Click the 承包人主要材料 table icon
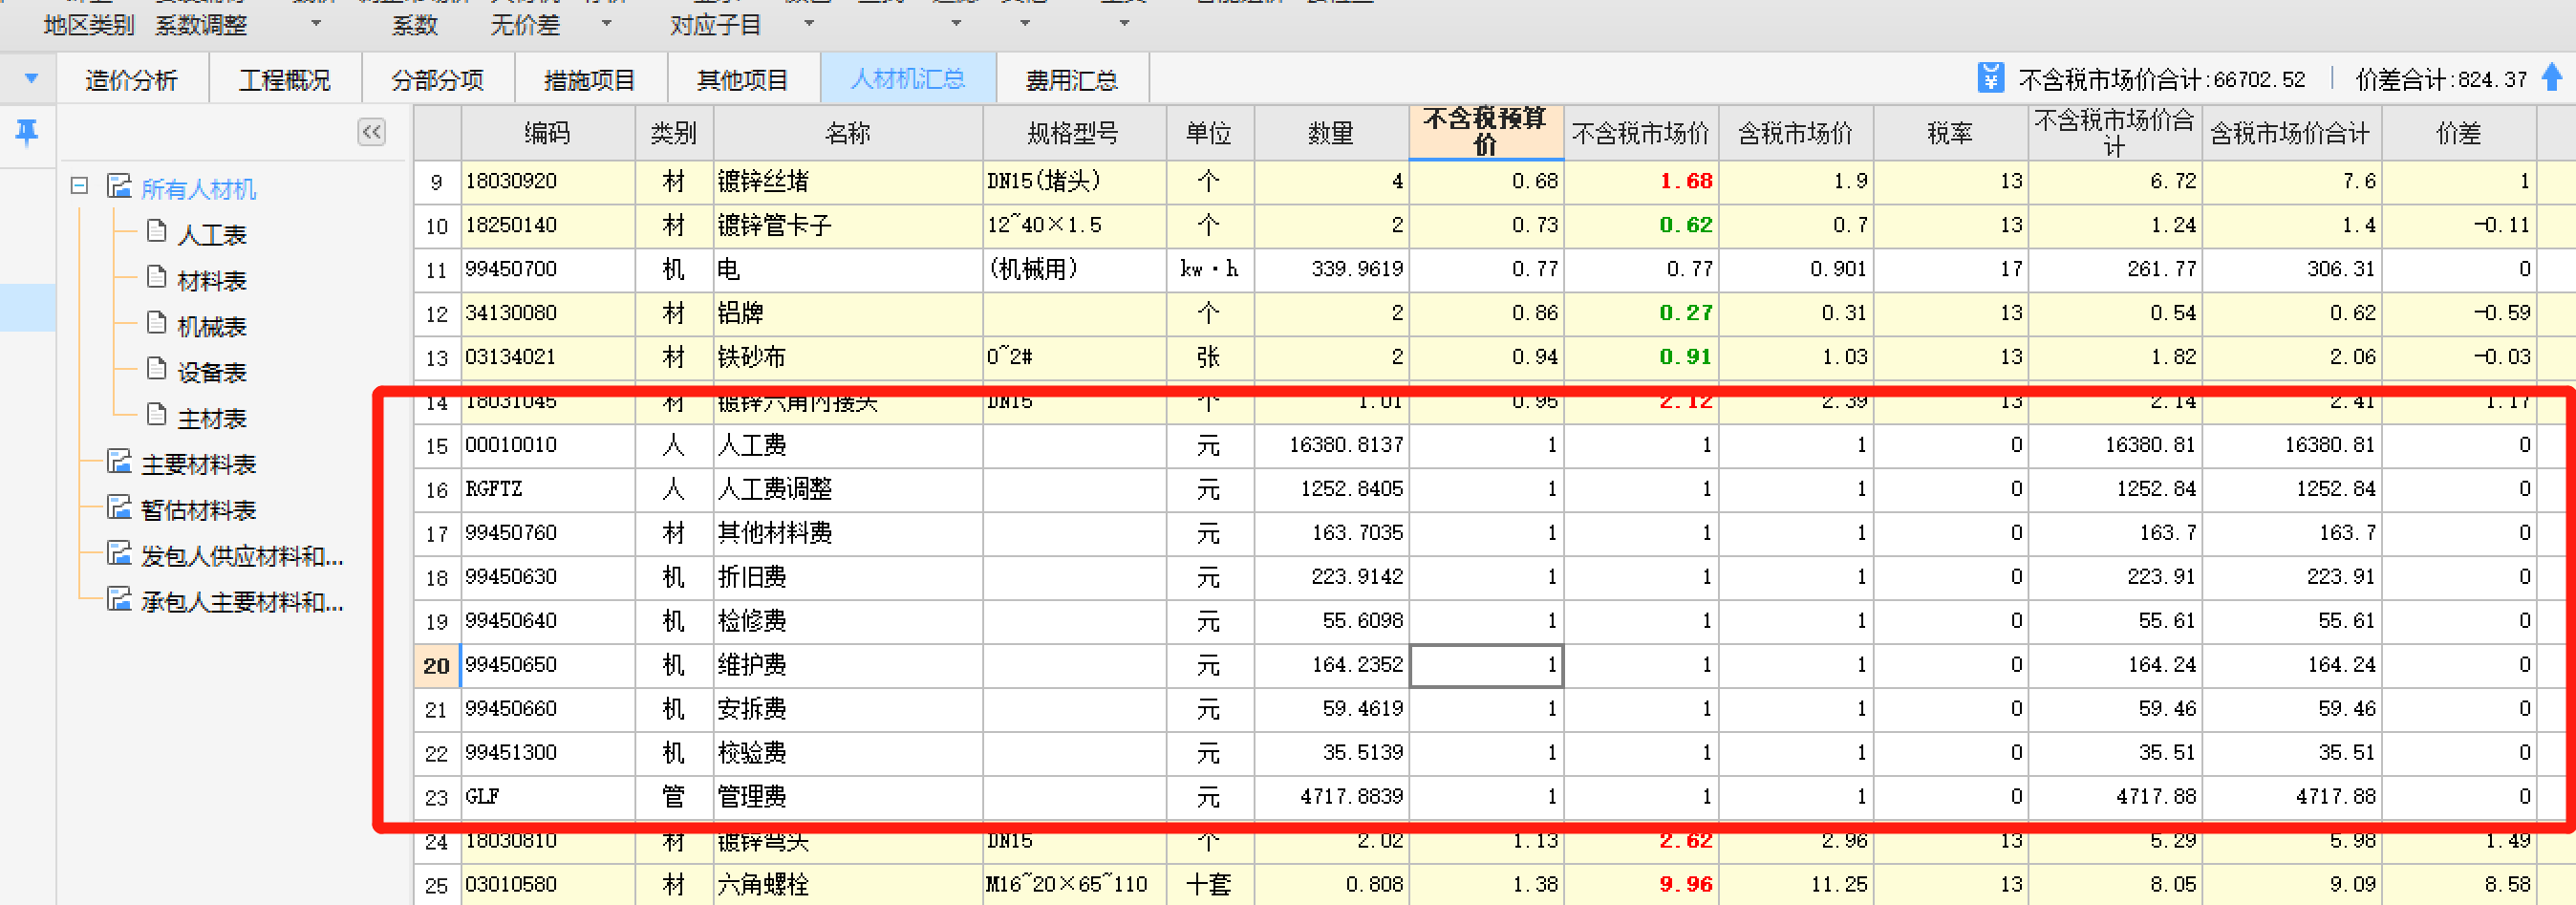Screen dimensions: 2576x905 (120, 600)
